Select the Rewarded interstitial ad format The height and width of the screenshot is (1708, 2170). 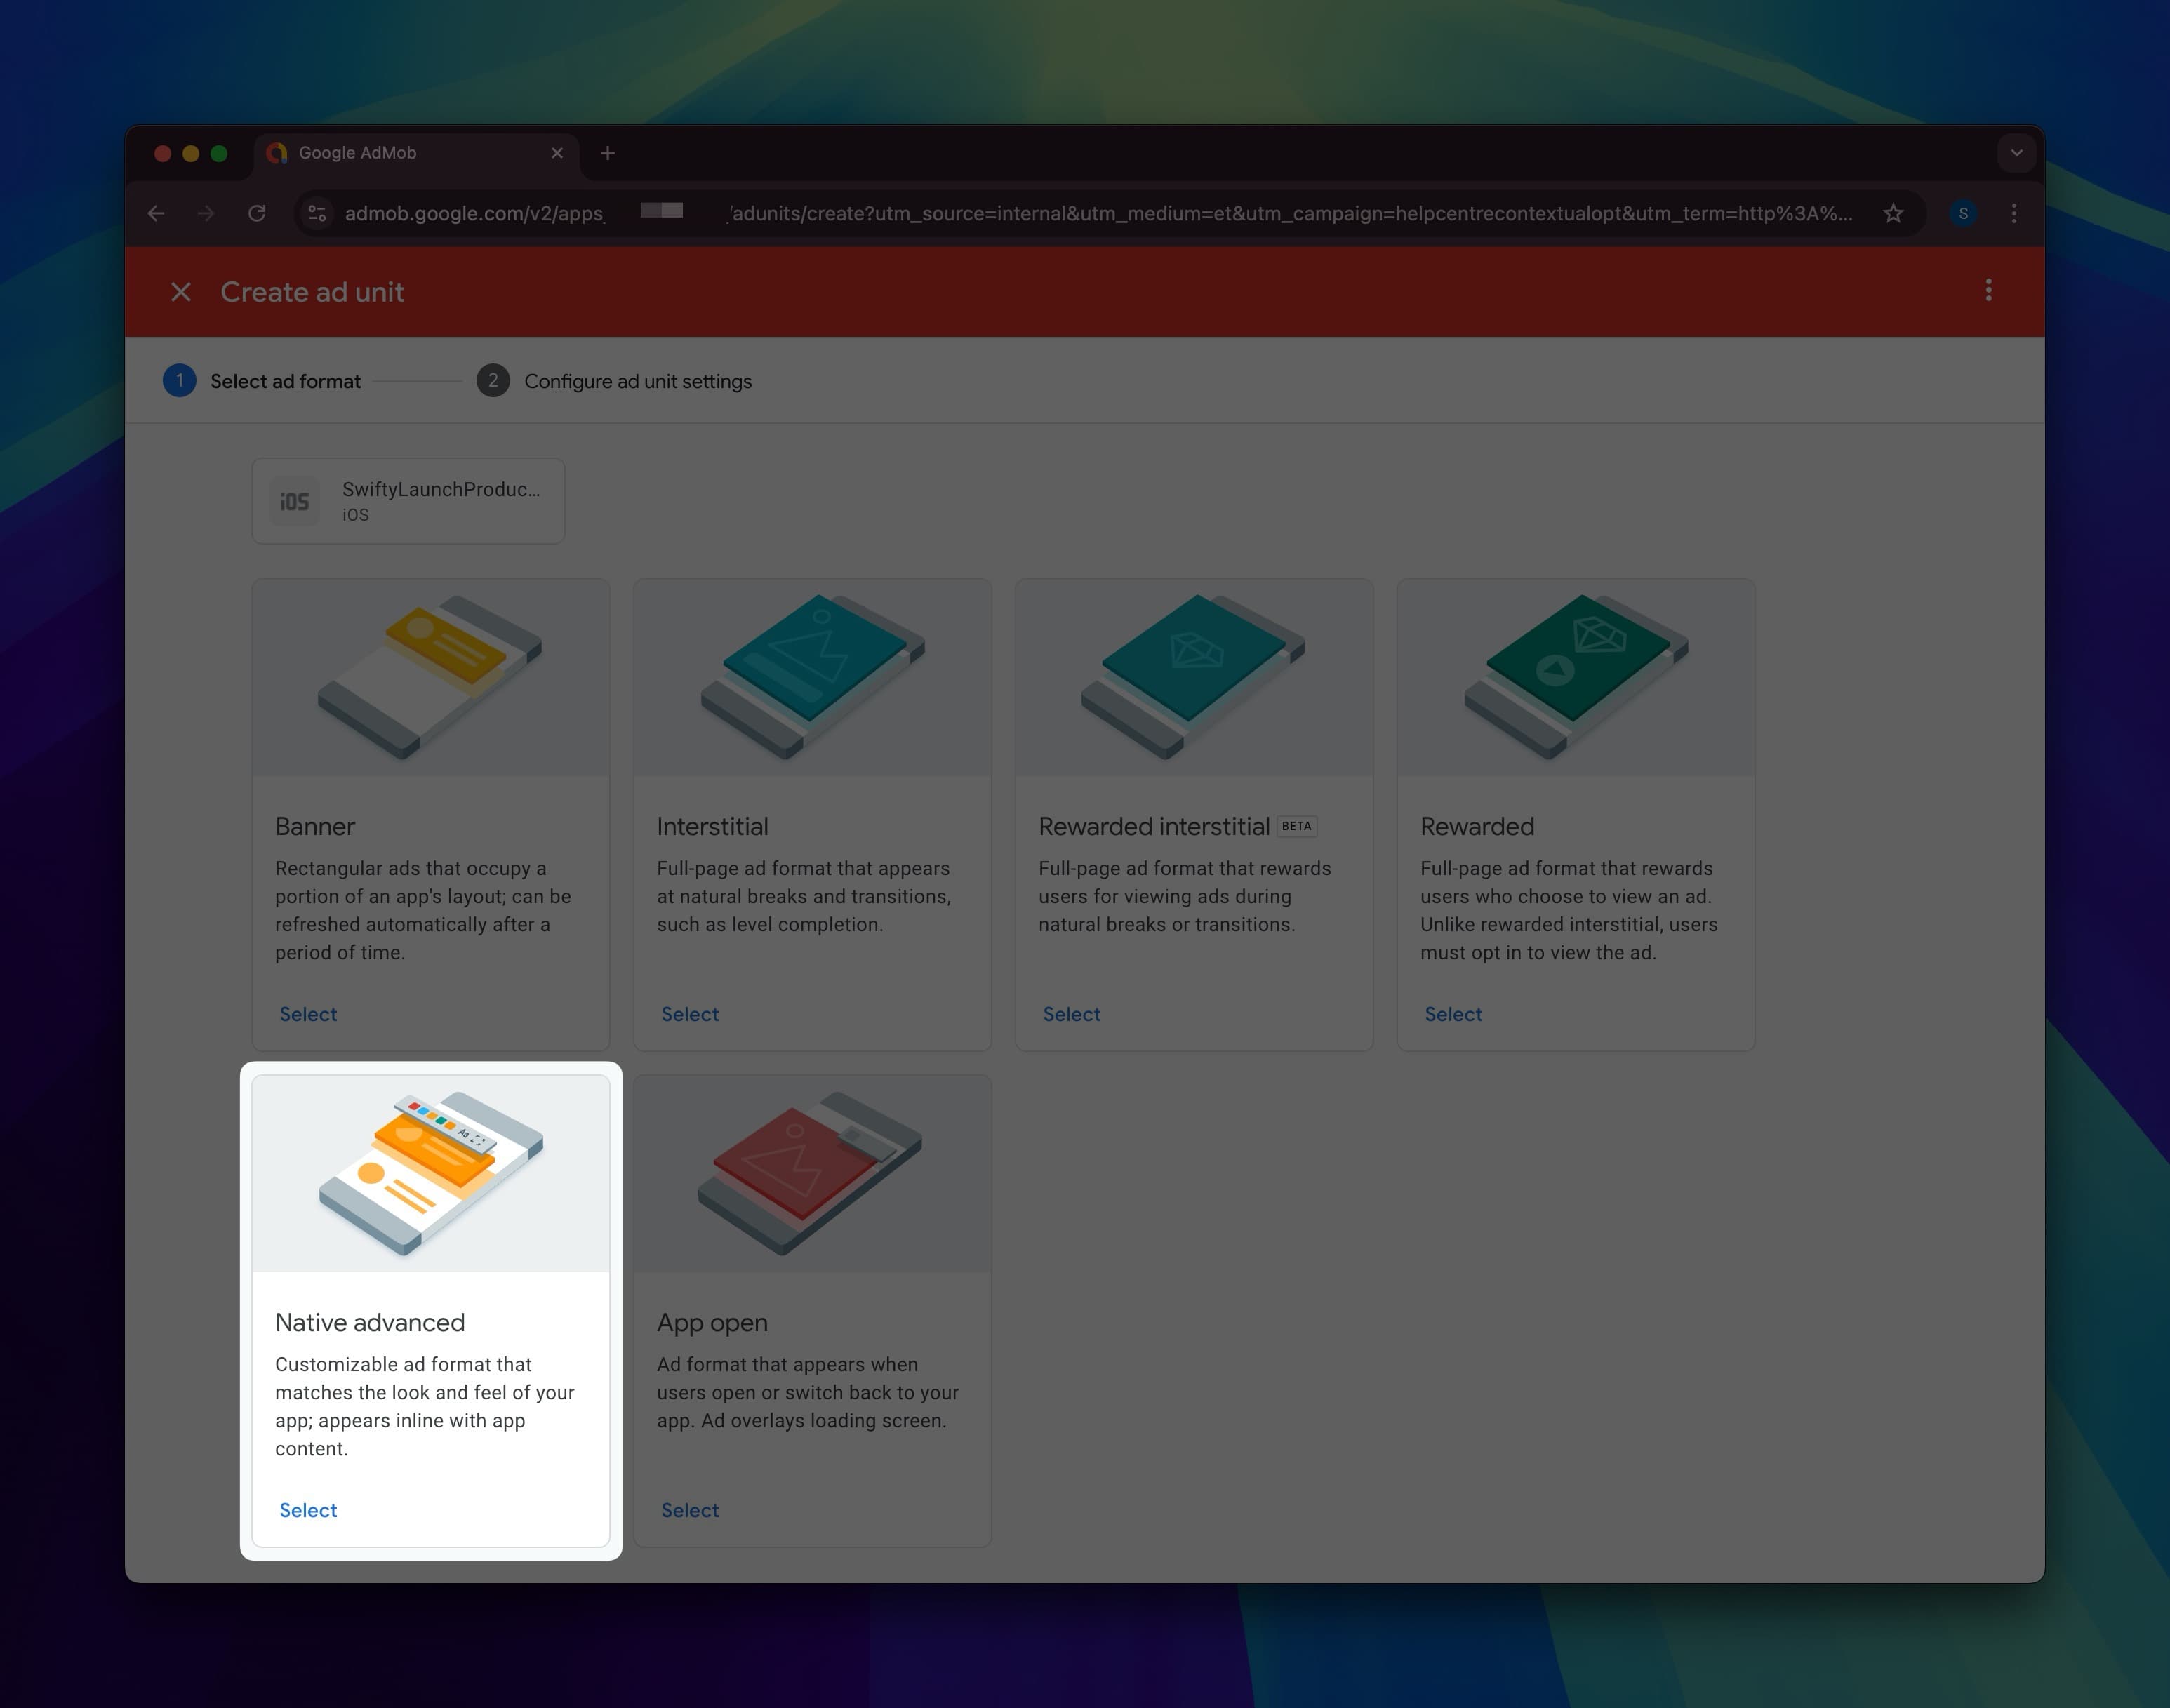click(1072, 1014)
